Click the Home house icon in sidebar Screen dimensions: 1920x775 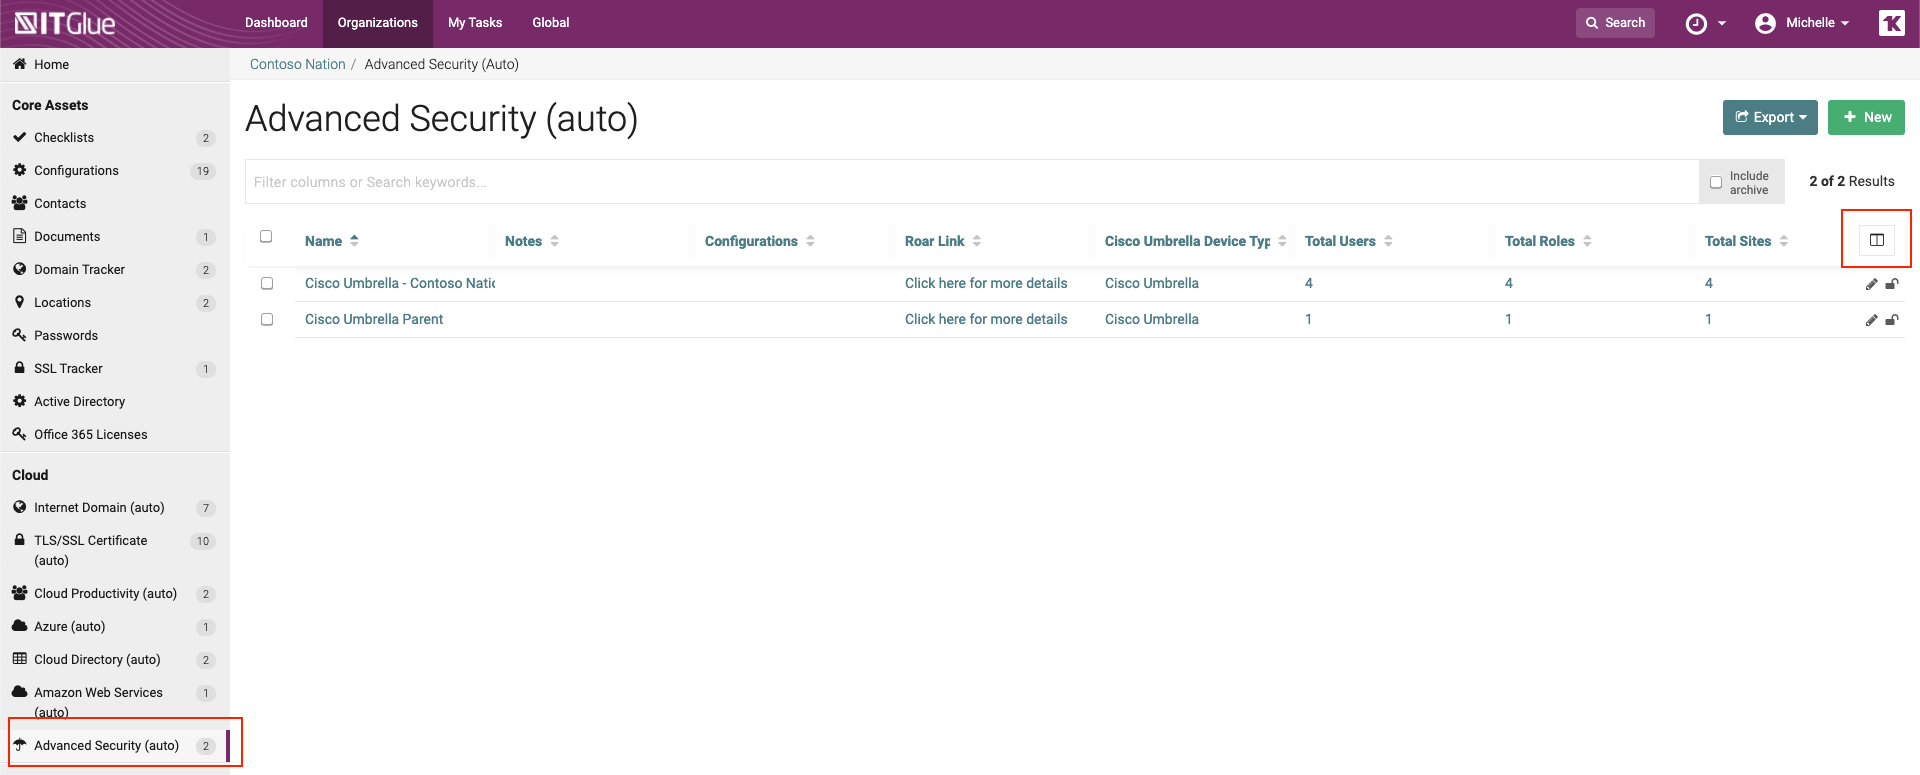[19, 64]
